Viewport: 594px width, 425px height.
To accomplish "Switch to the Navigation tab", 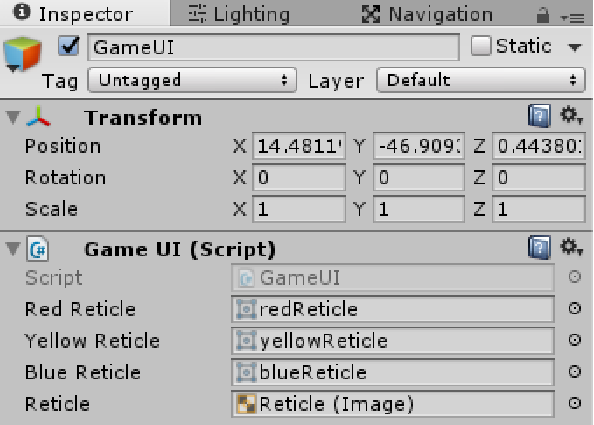I will pyautogui.click(x=427, y=14).
